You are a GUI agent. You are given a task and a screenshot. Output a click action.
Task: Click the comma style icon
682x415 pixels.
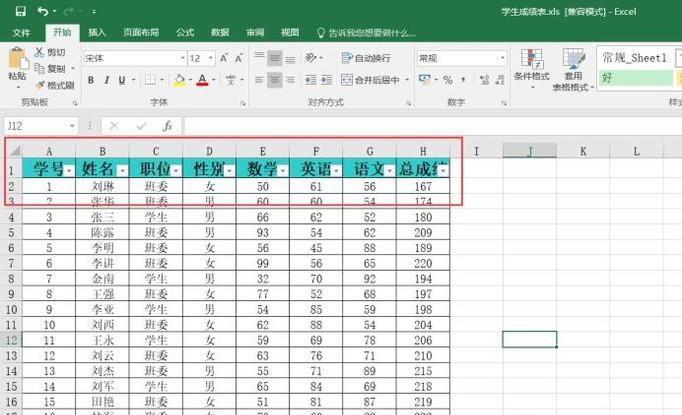tap(463, 80)
